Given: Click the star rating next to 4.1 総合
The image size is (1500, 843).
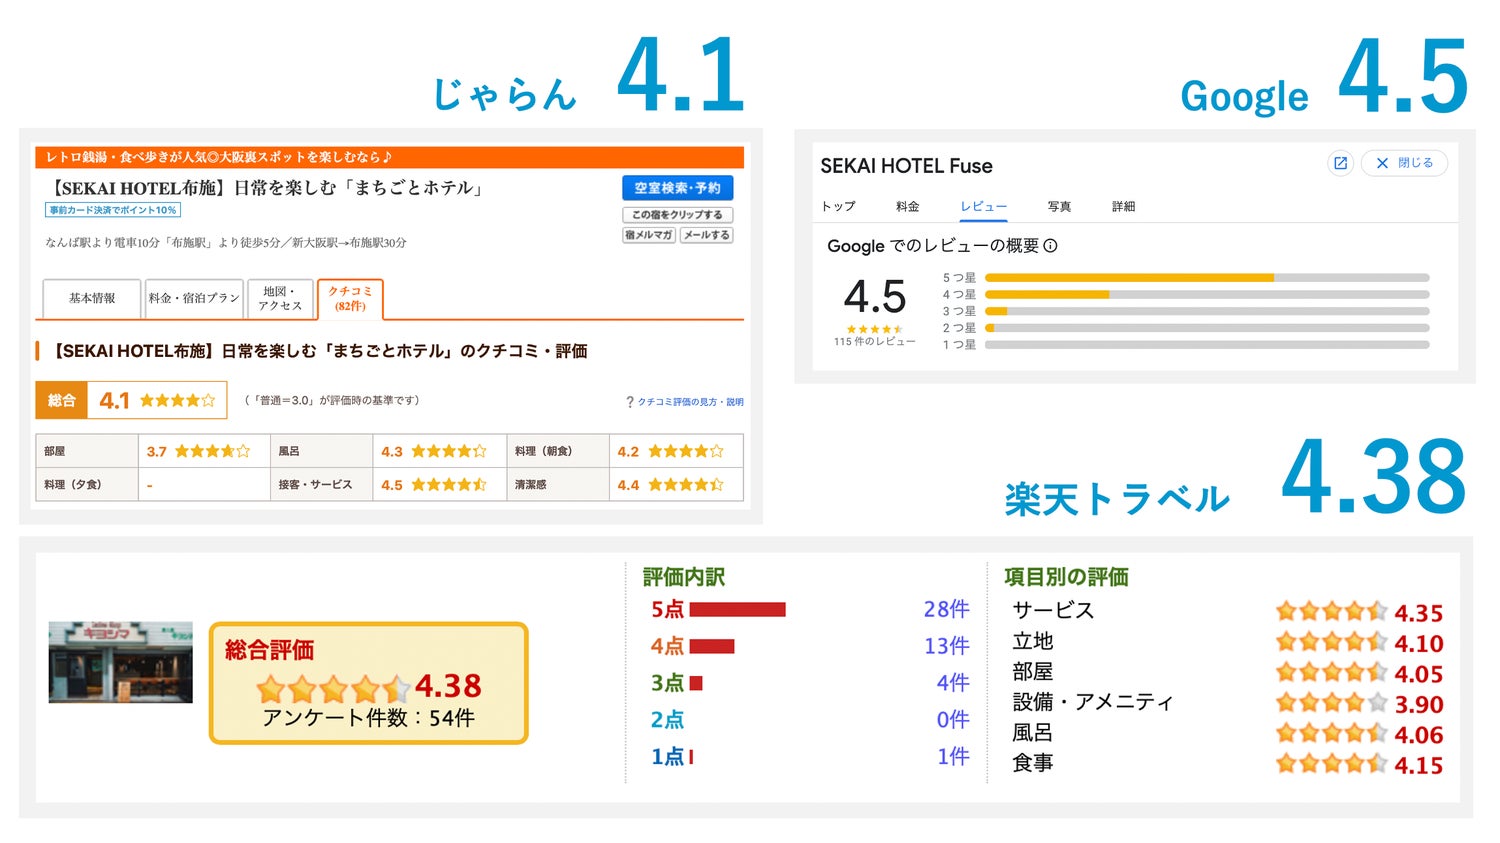Looking at the screenshot, I should pos(177,401).
